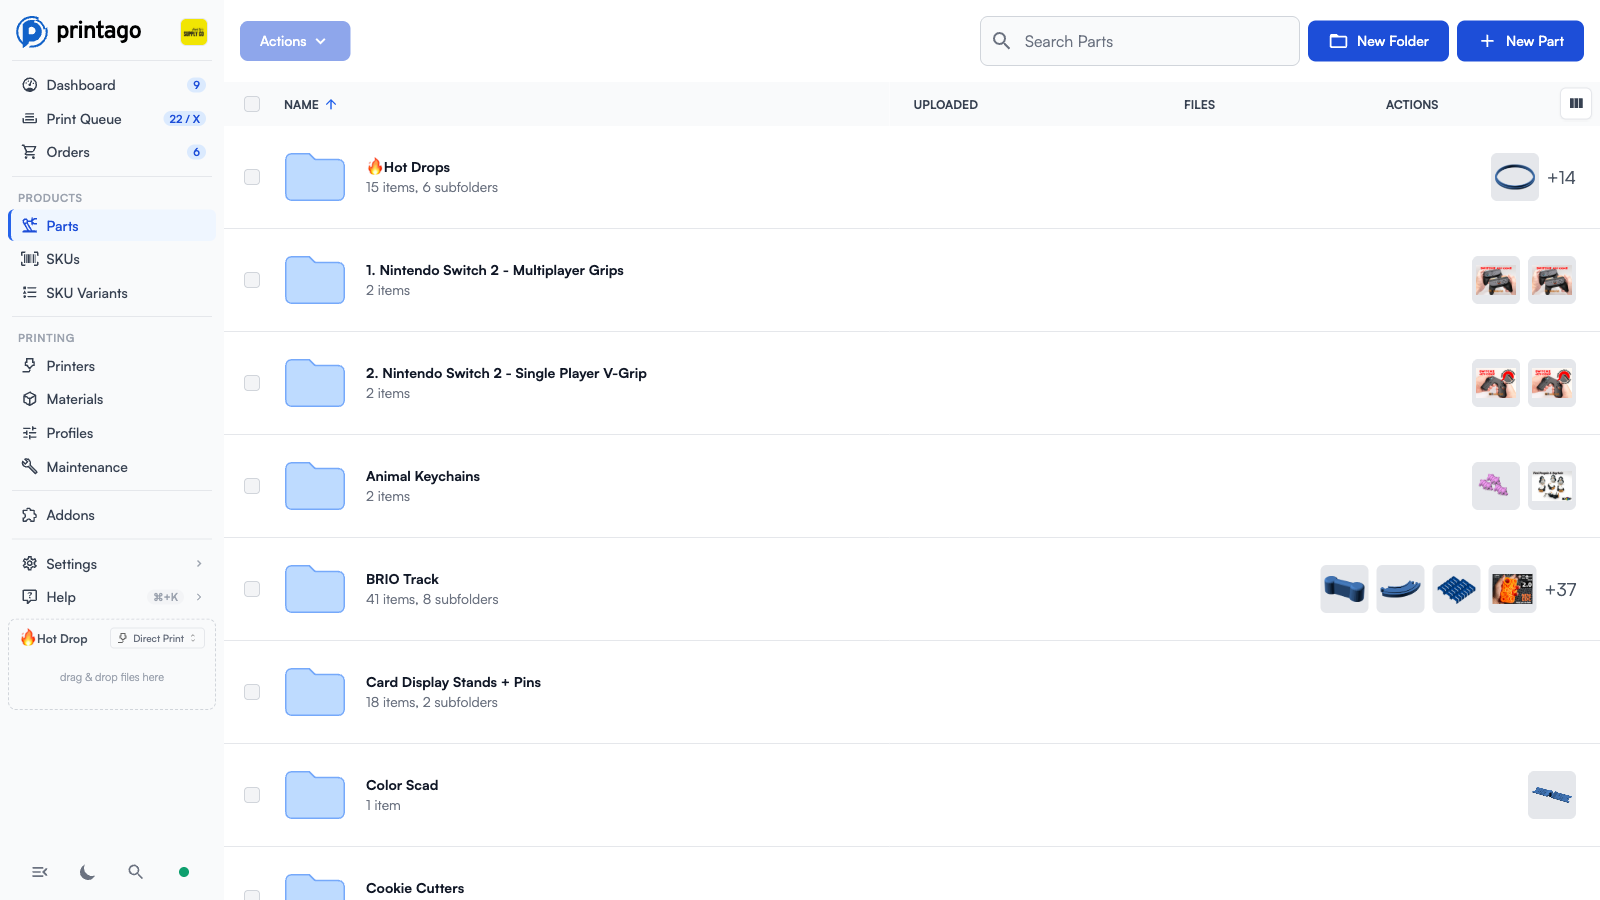Click the Search Parts input field

1140,41
